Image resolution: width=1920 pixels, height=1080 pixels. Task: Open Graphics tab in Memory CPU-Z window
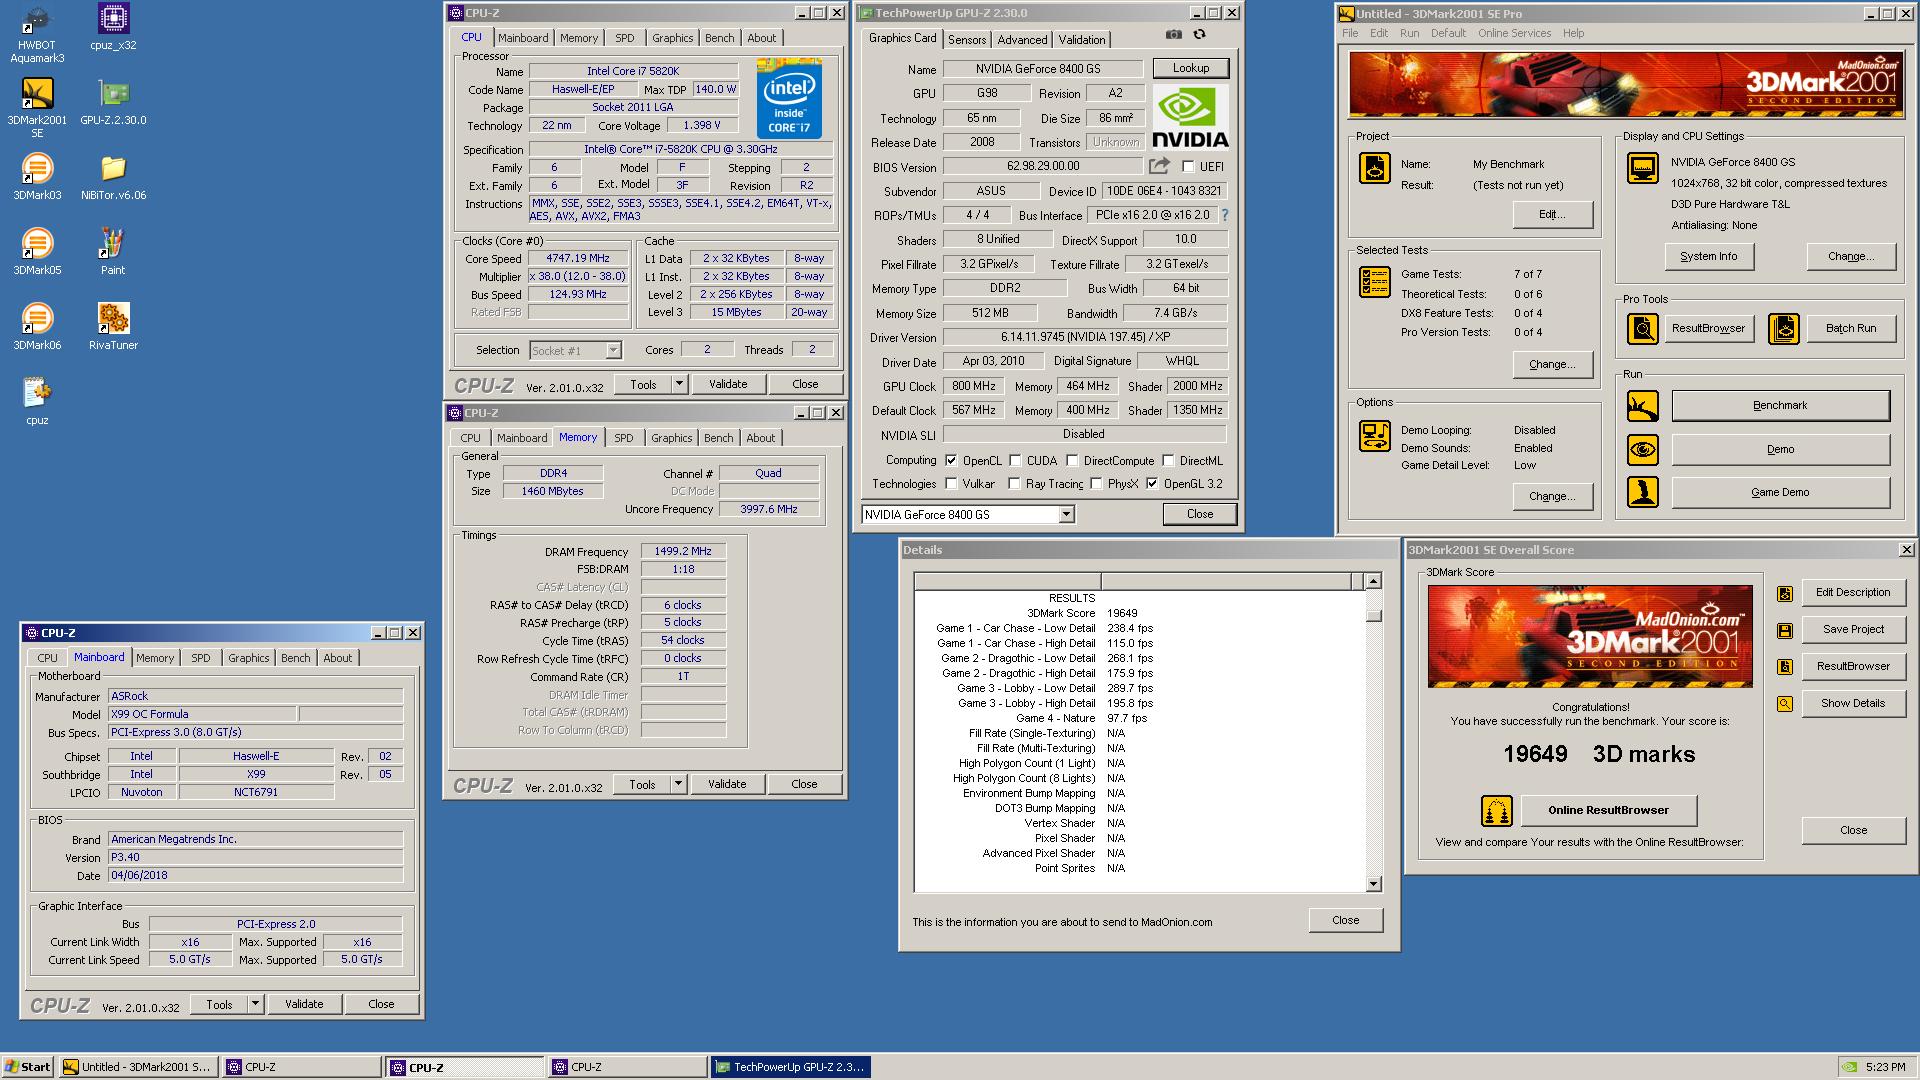[671, 438]
